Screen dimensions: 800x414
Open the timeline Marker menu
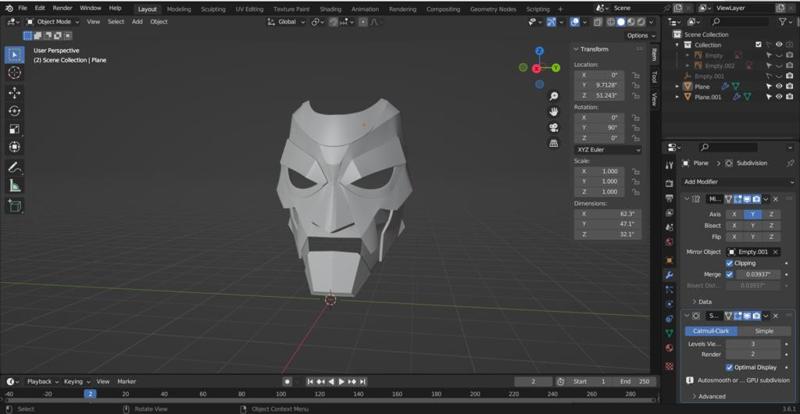pyautogui.click(x=127, y=381)
